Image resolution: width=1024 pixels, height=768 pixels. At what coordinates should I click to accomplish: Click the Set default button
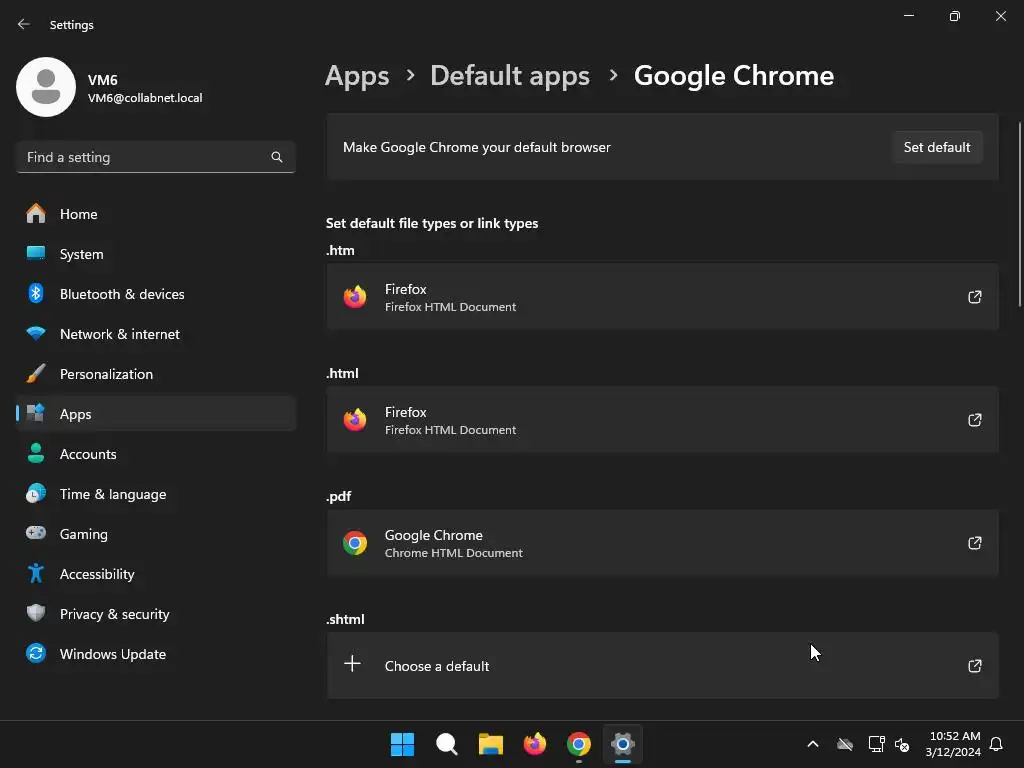point(937,147)
